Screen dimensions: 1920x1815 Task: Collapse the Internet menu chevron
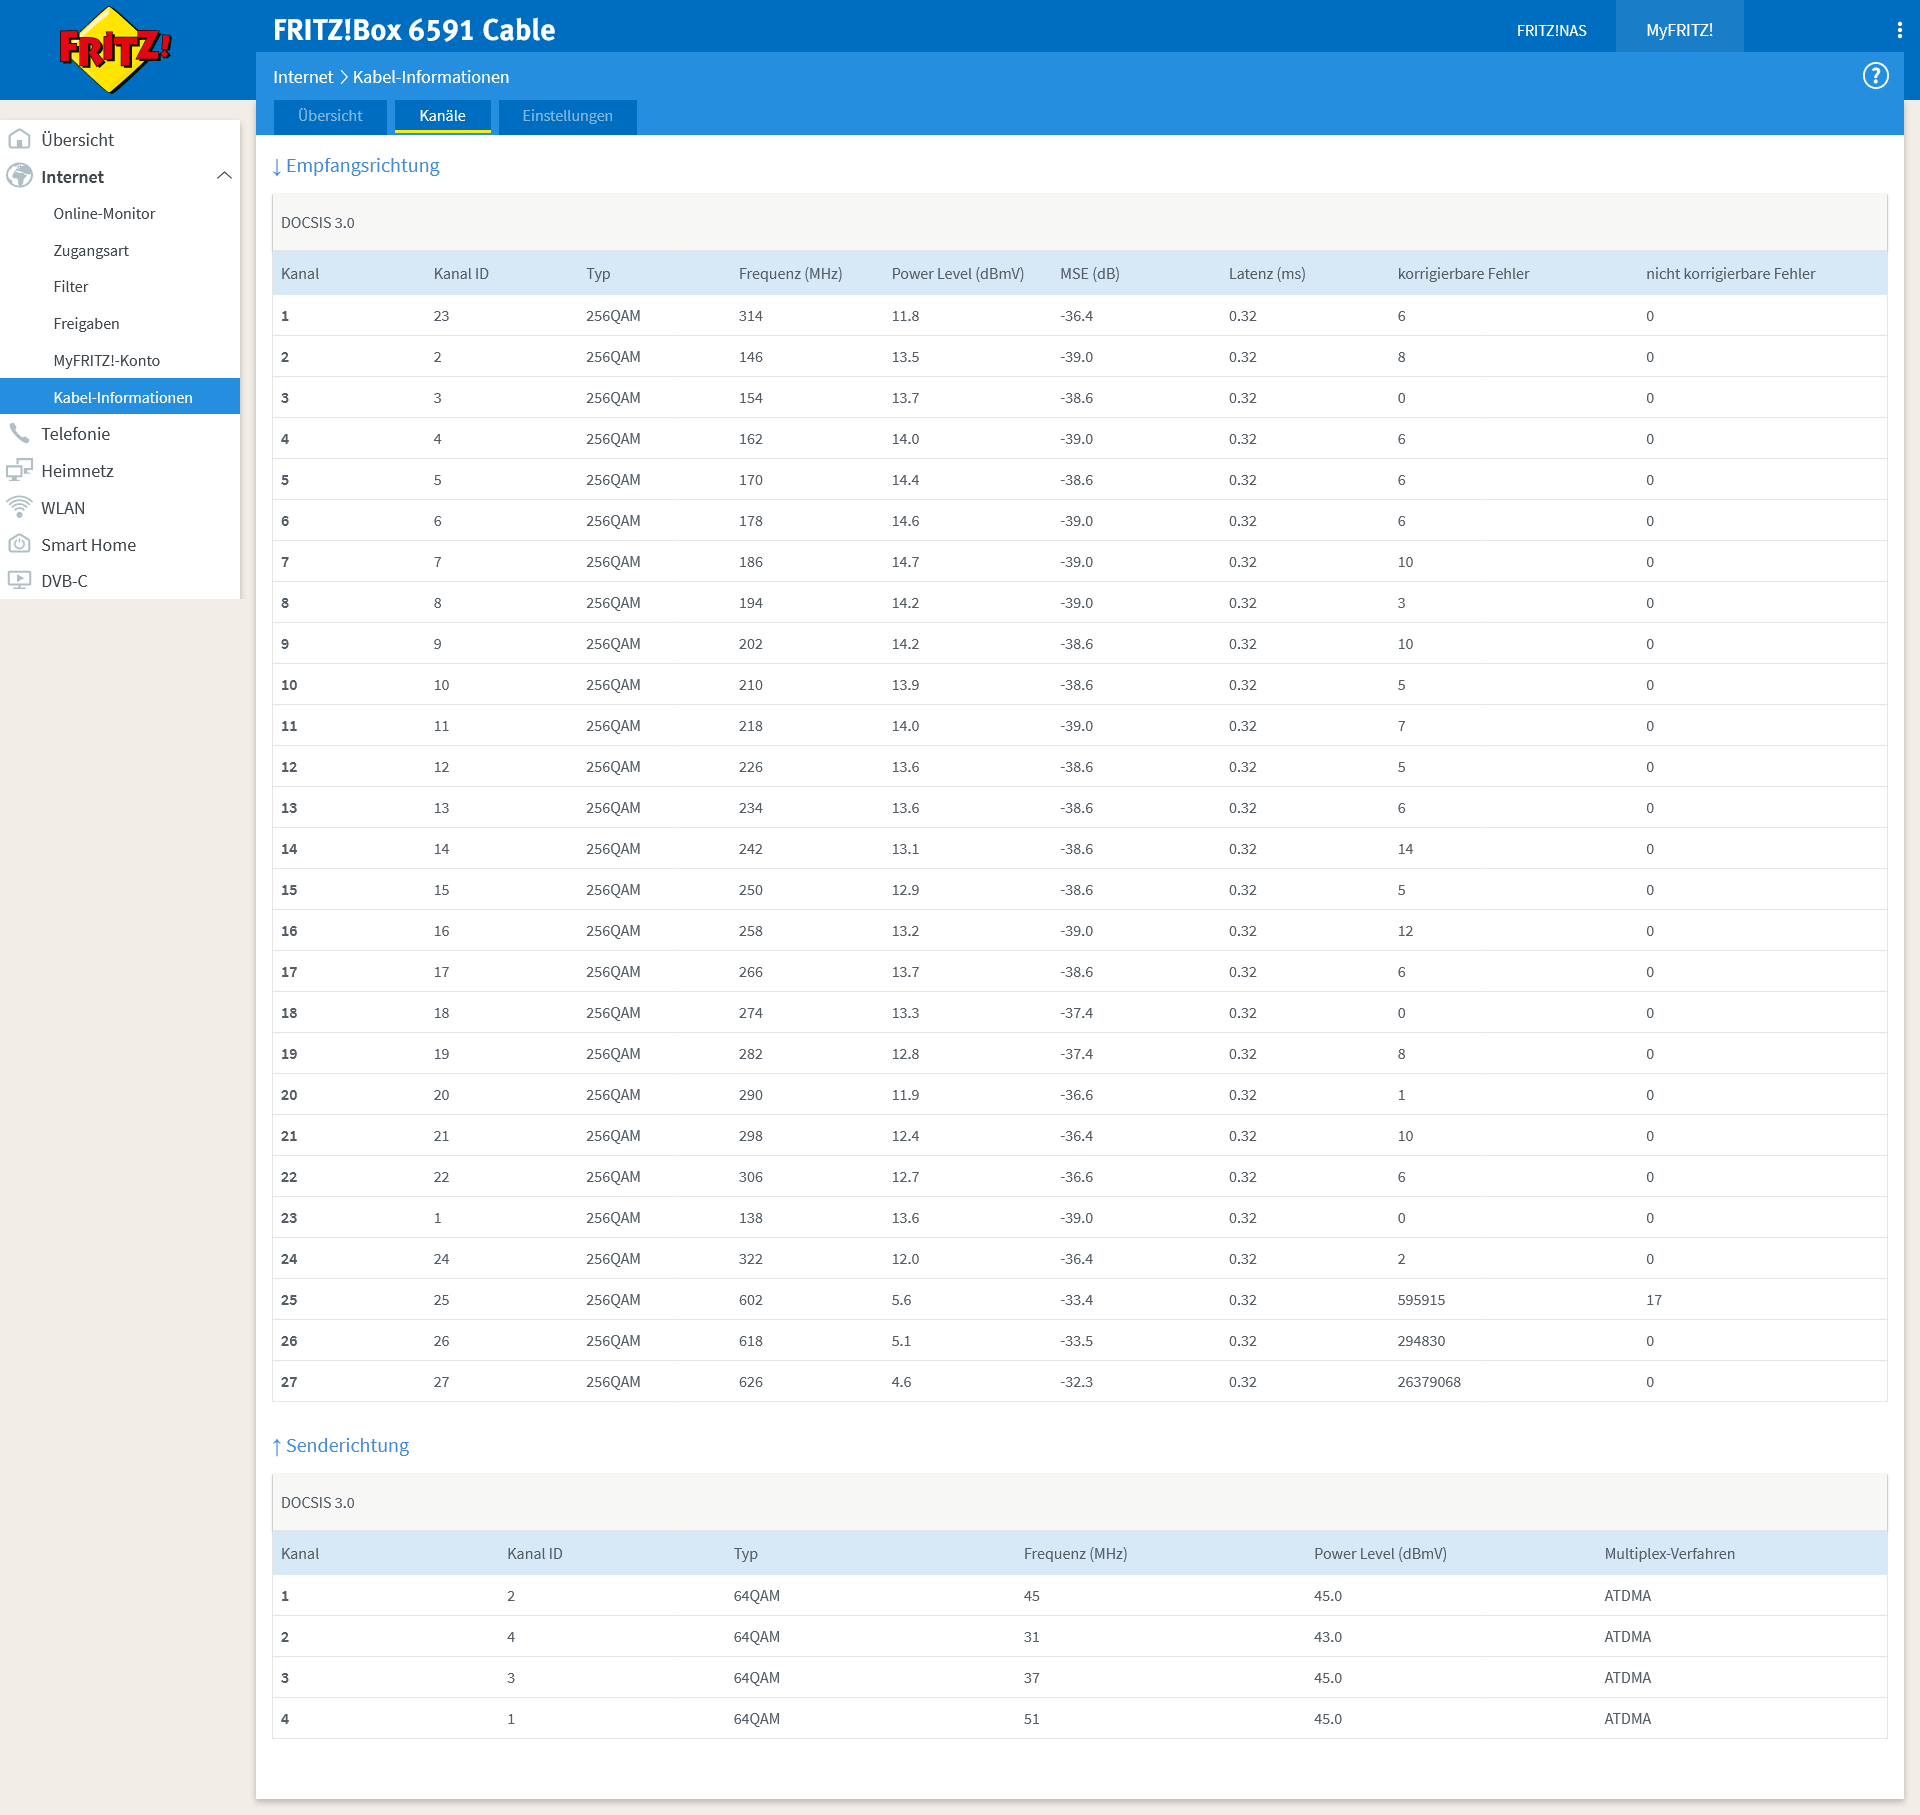224,176
